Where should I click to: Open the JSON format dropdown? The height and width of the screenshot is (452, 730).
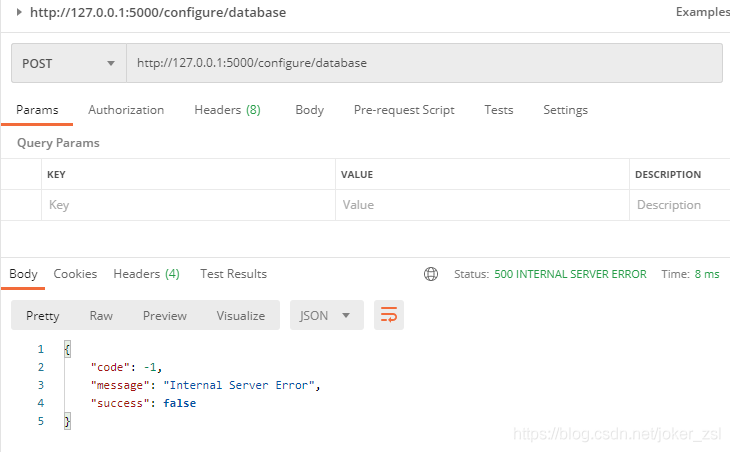point(325,315)
